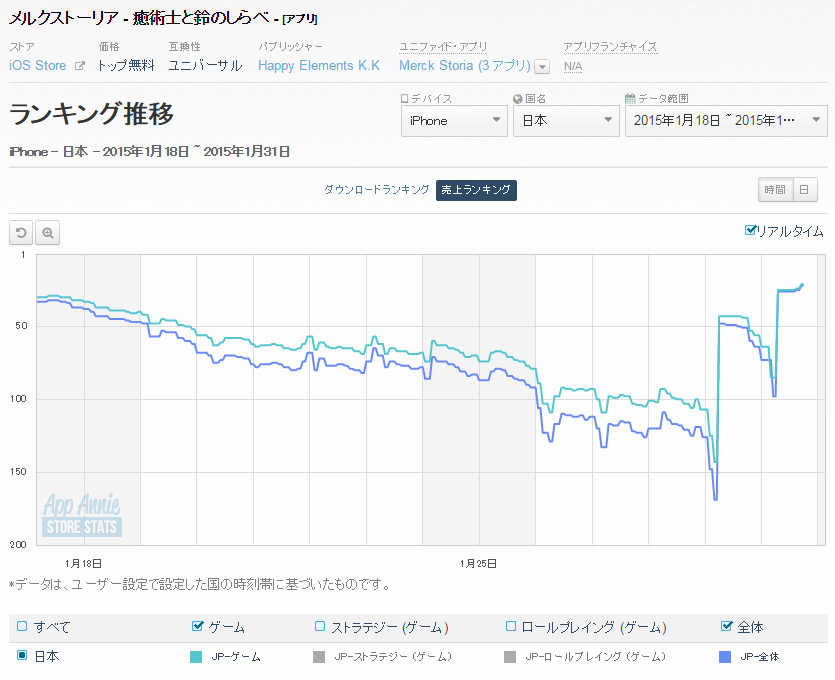The height and width of the screenshot is (680, 835).
Task: Toggle the 日本 country checkbox
Action: click(22, 655)
